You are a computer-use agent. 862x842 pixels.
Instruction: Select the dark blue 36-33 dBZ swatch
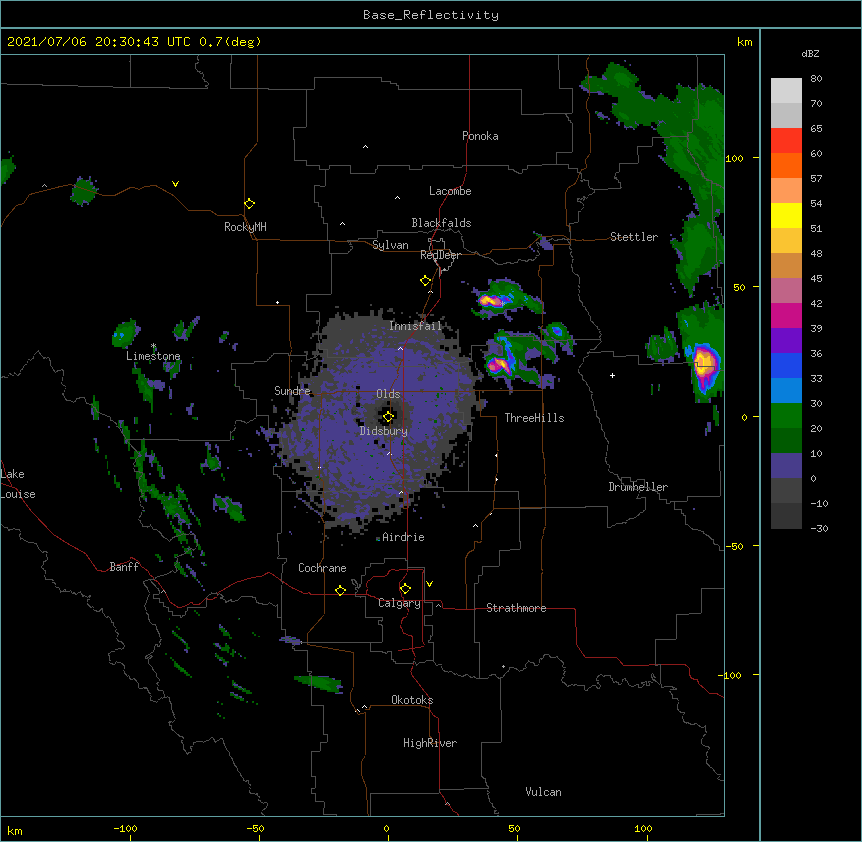pyautogui.click(x=786, y=365)
